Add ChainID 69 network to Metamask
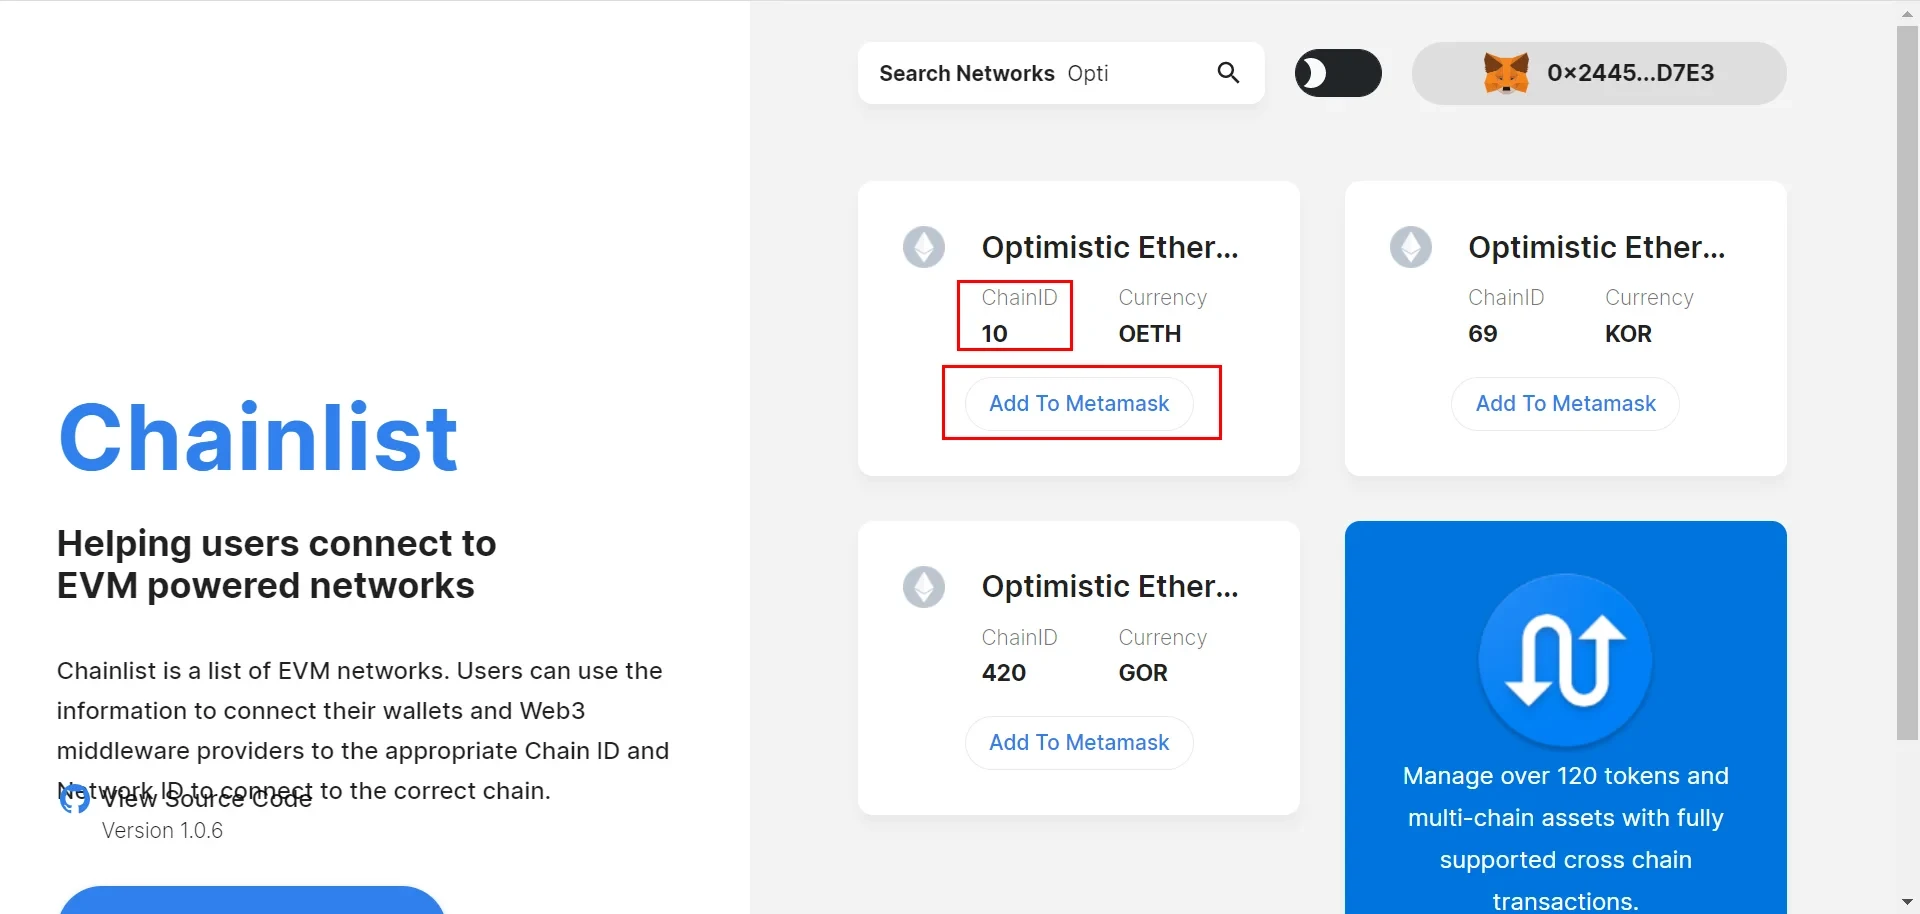 [1565, 404]
